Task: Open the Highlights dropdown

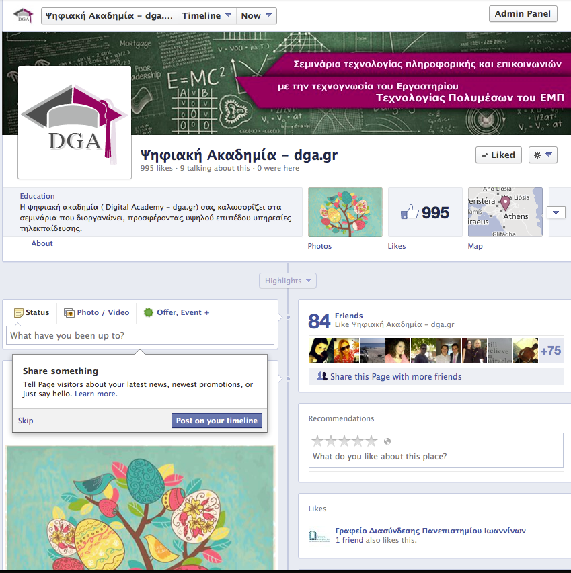Action: pos(288,281)
